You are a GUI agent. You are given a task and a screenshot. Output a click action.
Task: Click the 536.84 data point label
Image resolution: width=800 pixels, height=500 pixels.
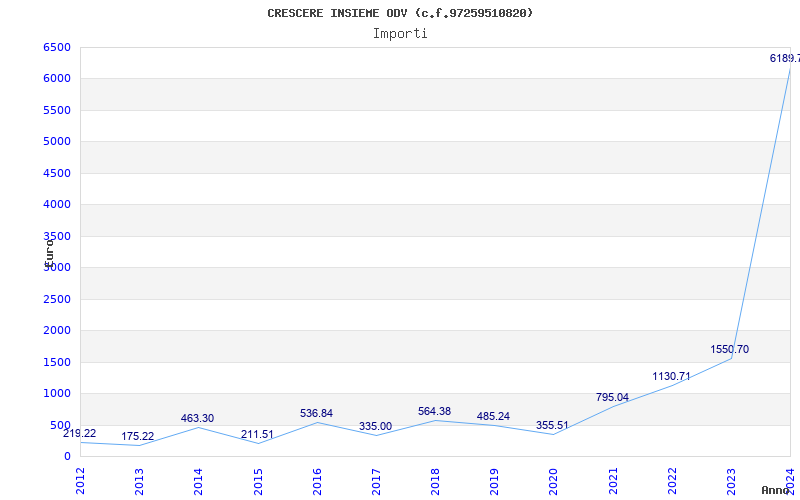pyautogui.click(x=316, y=413)
